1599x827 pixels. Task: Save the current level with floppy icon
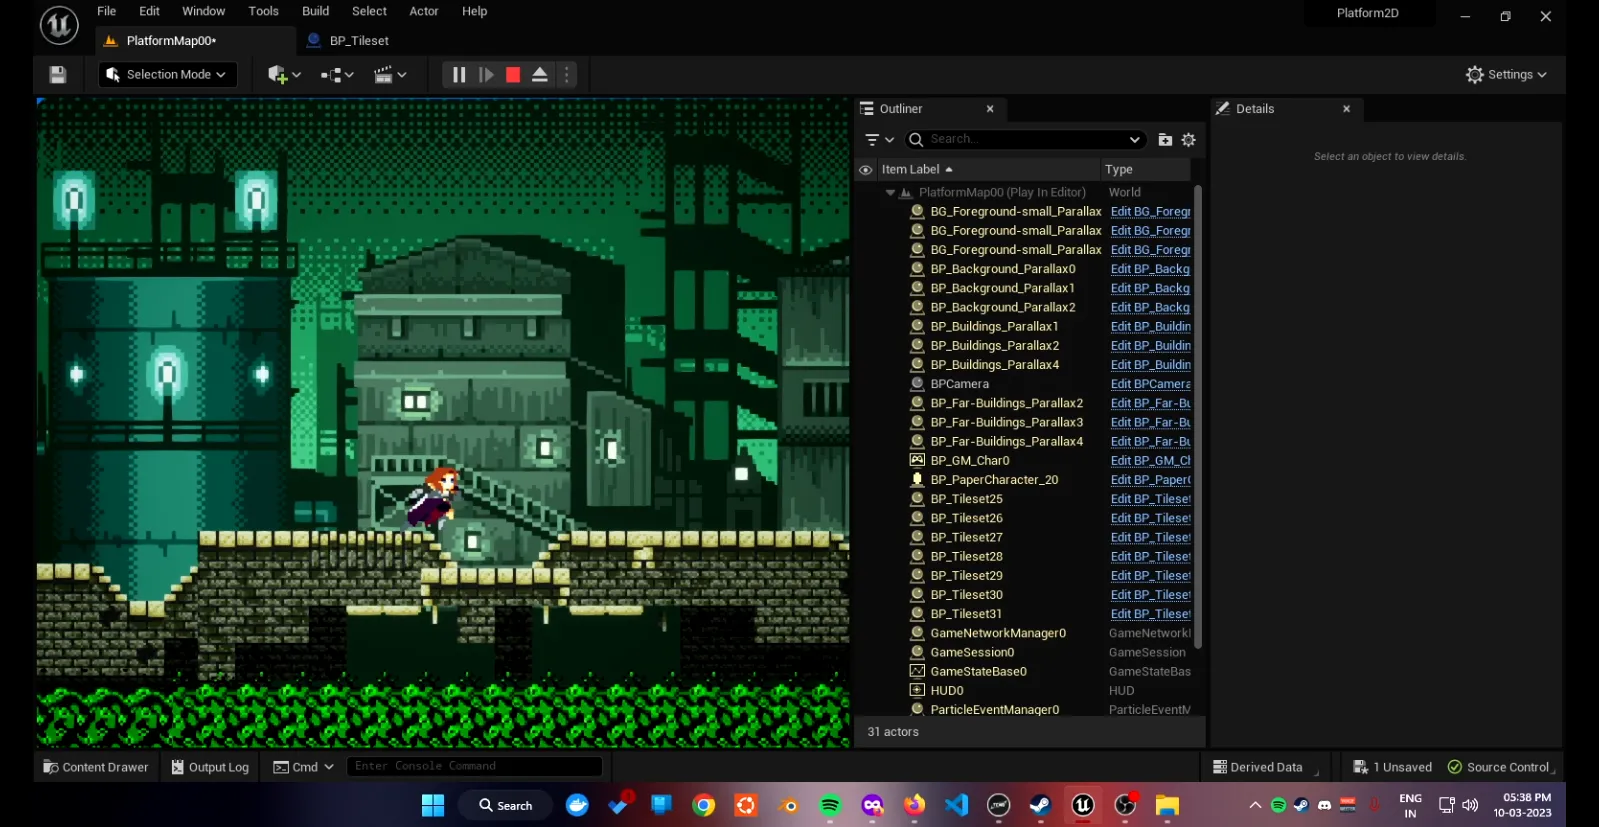point(58,75)
